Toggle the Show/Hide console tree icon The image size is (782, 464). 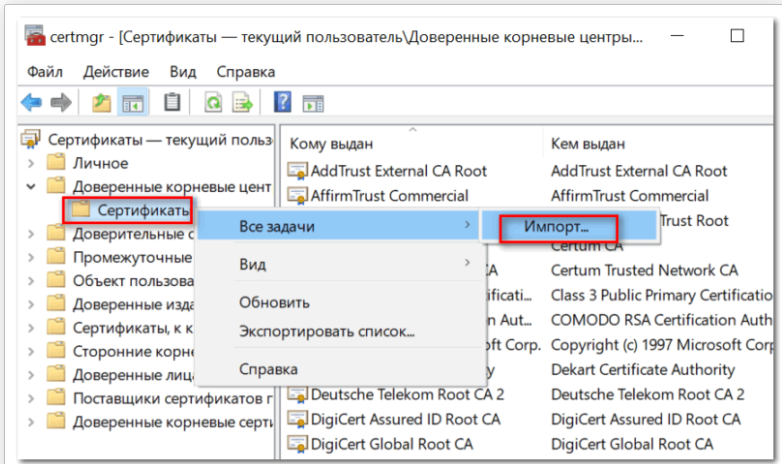pos(133,103)
